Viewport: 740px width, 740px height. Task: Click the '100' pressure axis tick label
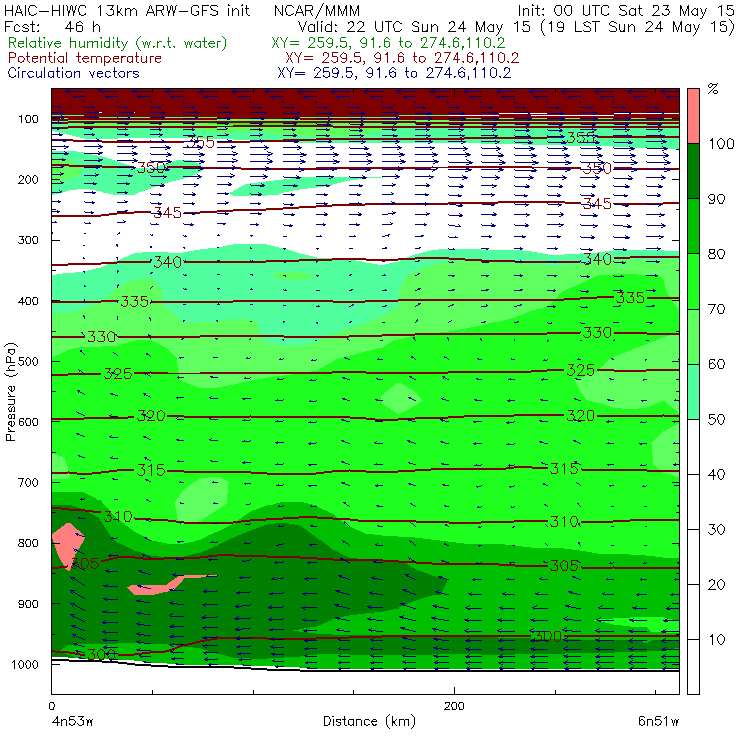[28, 119]
